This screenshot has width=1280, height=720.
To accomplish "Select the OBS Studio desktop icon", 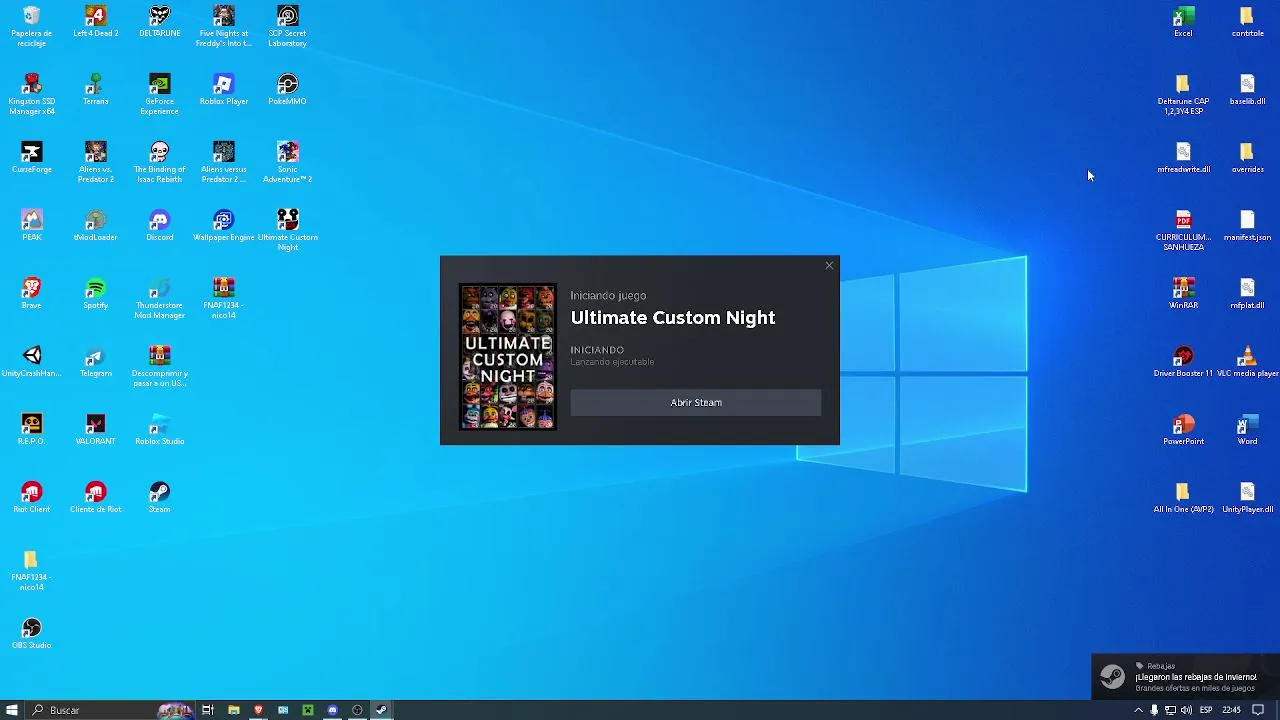I will point(32,634).
